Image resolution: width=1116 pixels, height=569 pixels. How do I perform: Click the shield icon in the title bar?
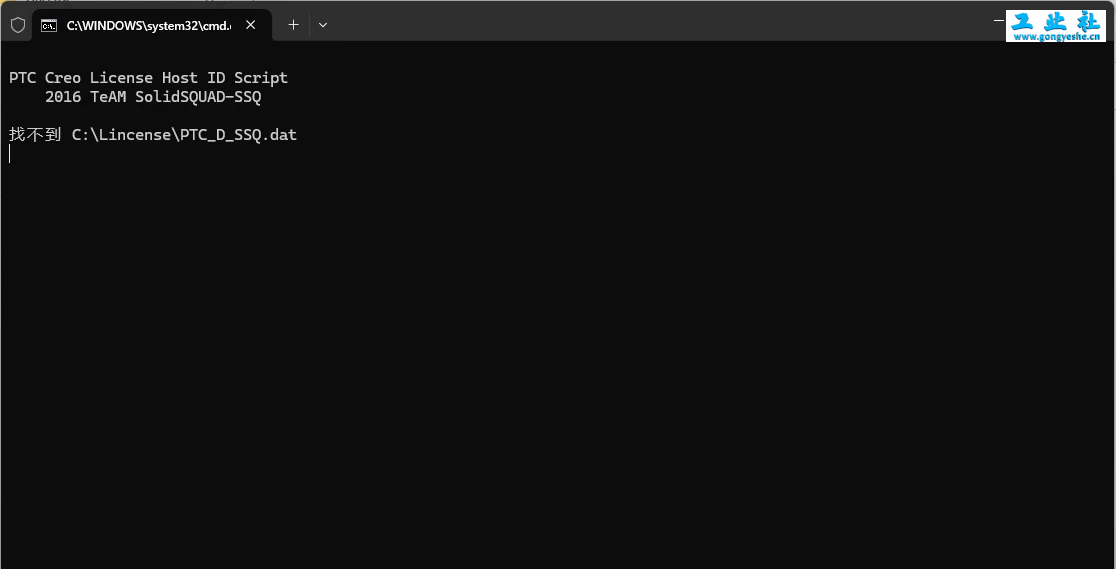pos(18,25)
